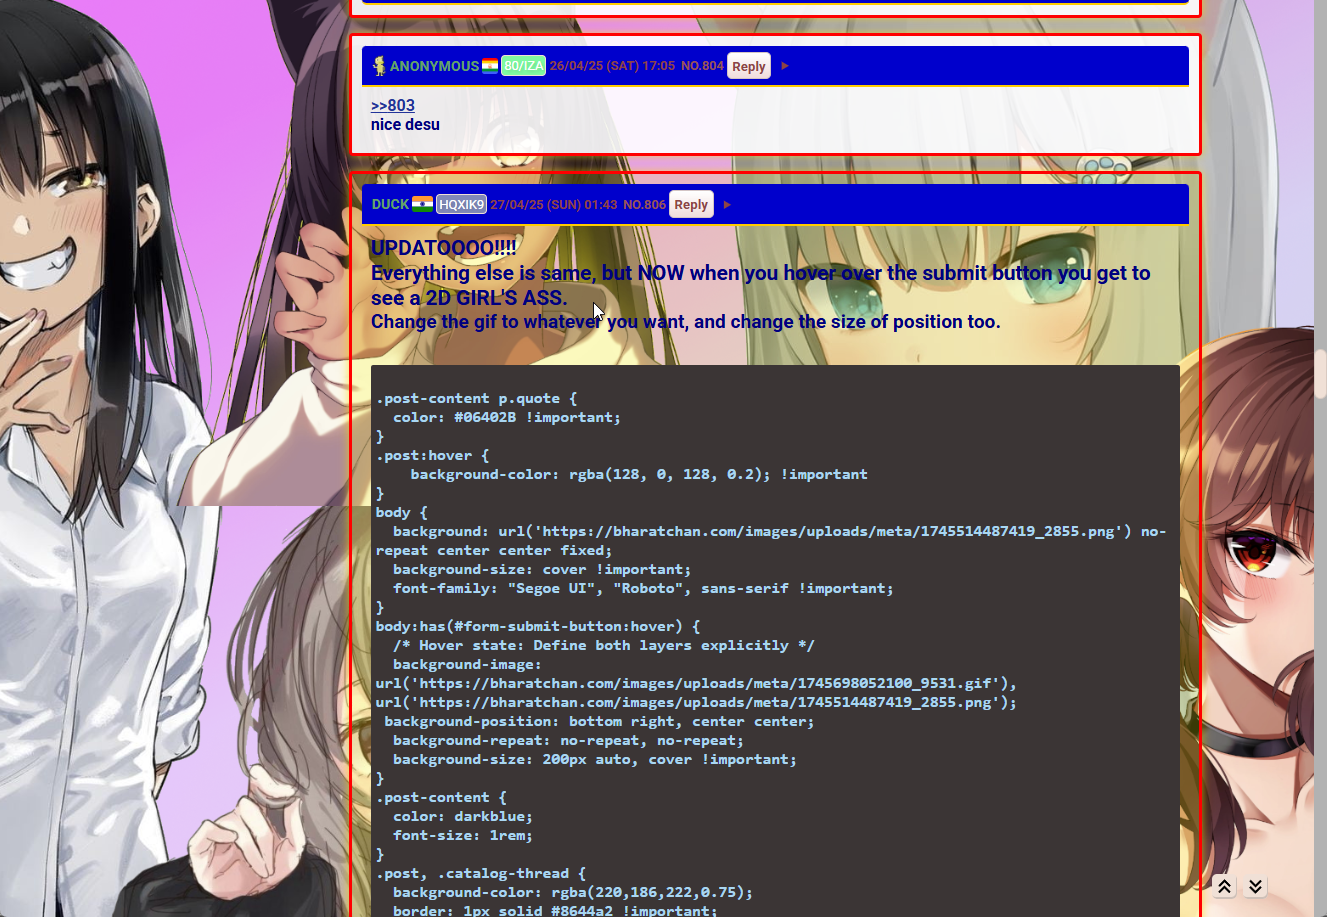Viewport: 1327px width, 917px height.
Task: Click the 26/04/25 (SAT) 17:05 timestamp
Action: click(612, 66)
